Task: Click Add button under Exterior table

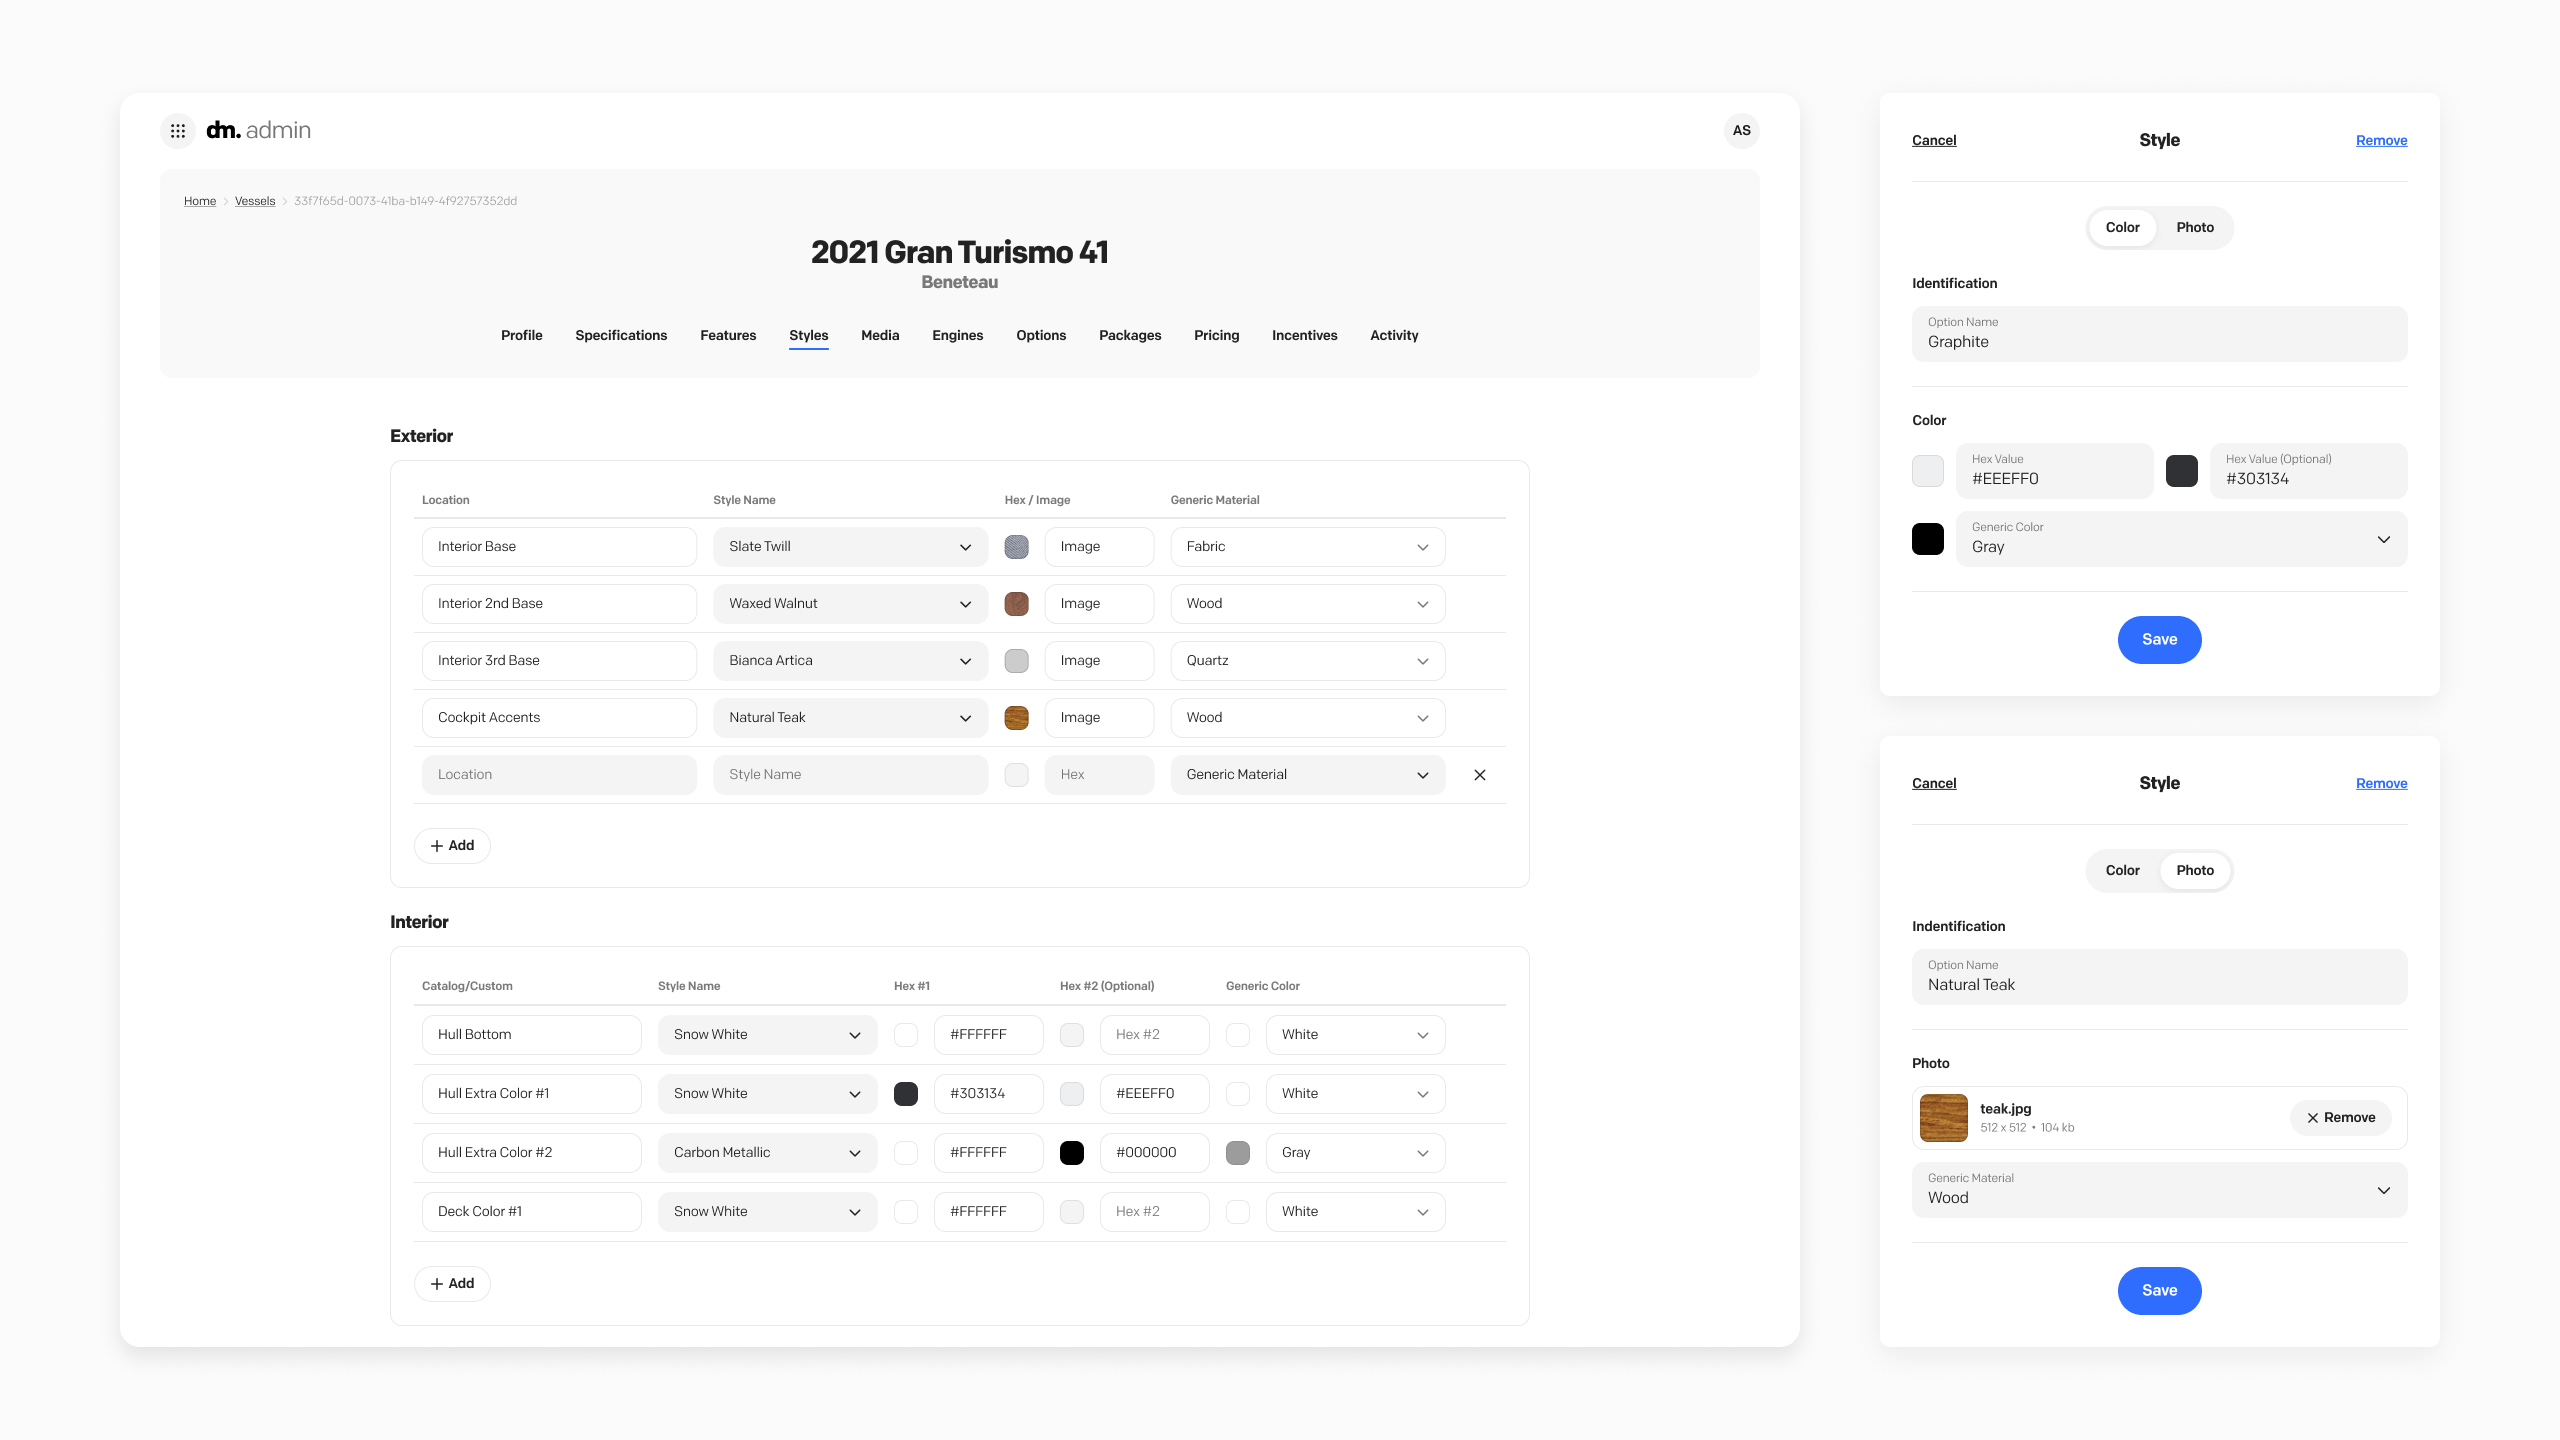Action: (x=452, y=846)
